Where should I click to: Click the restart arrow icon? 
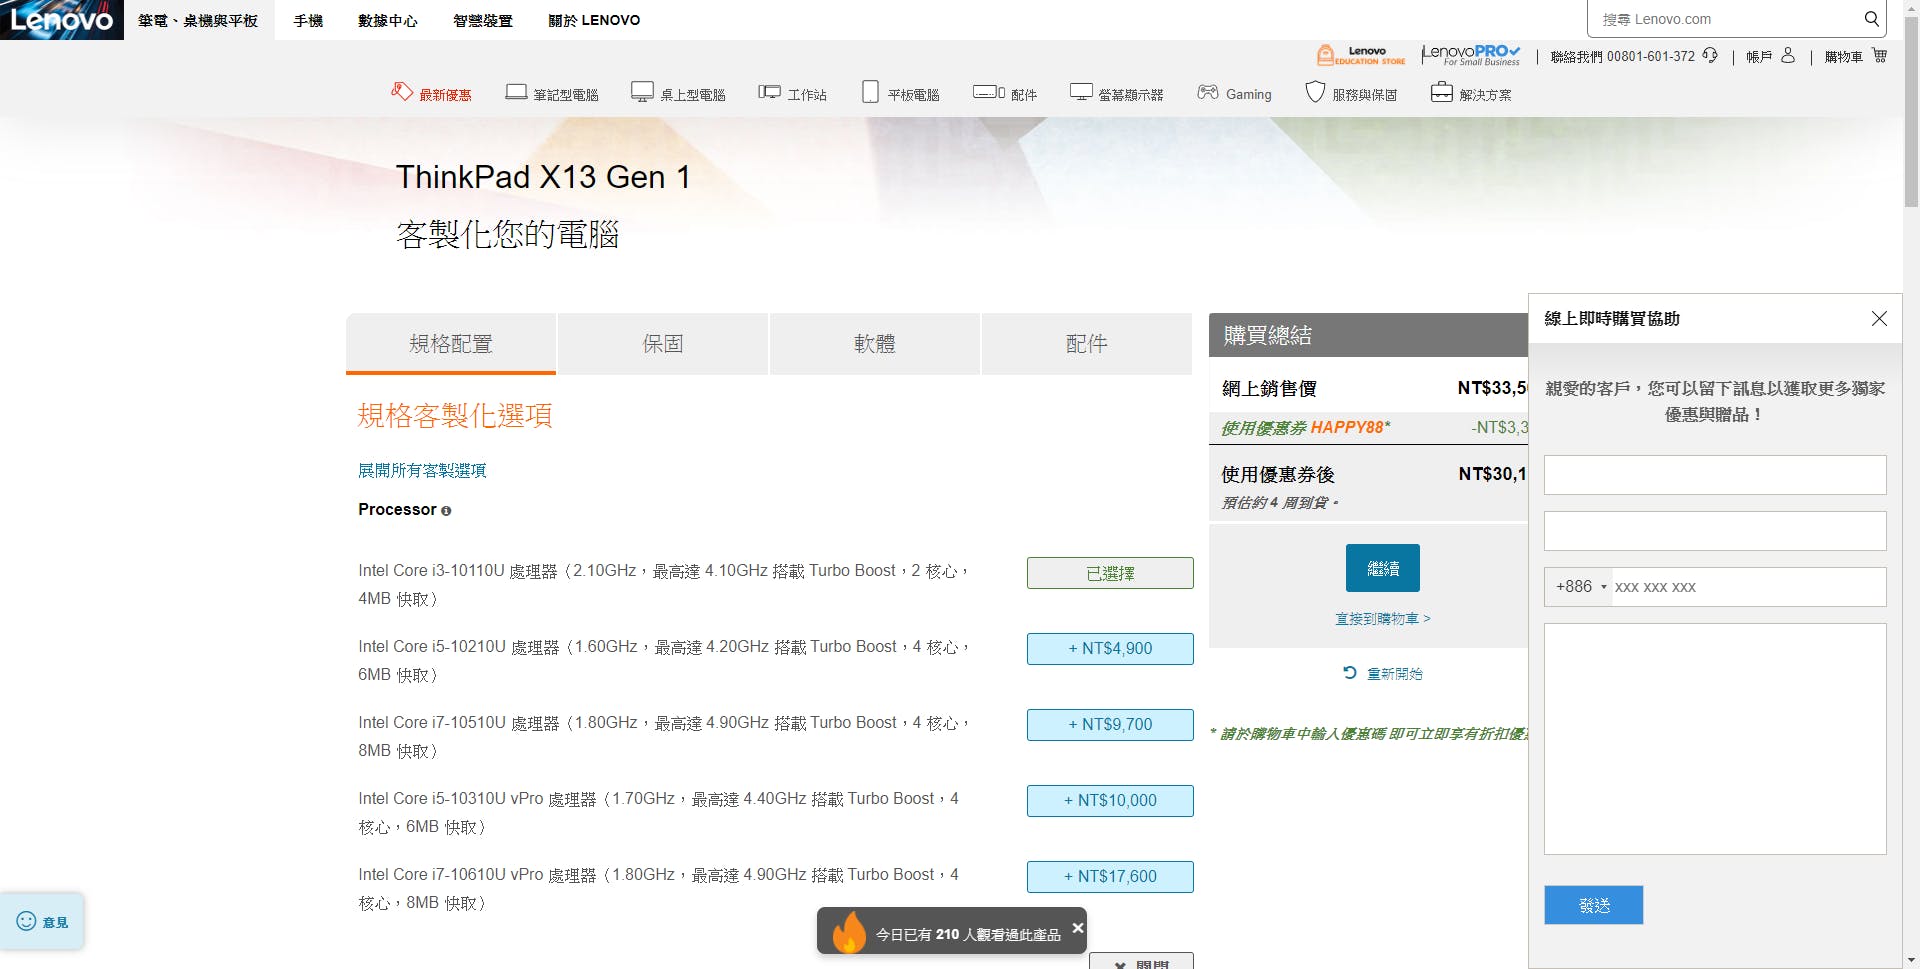(x=1350, y=673)
